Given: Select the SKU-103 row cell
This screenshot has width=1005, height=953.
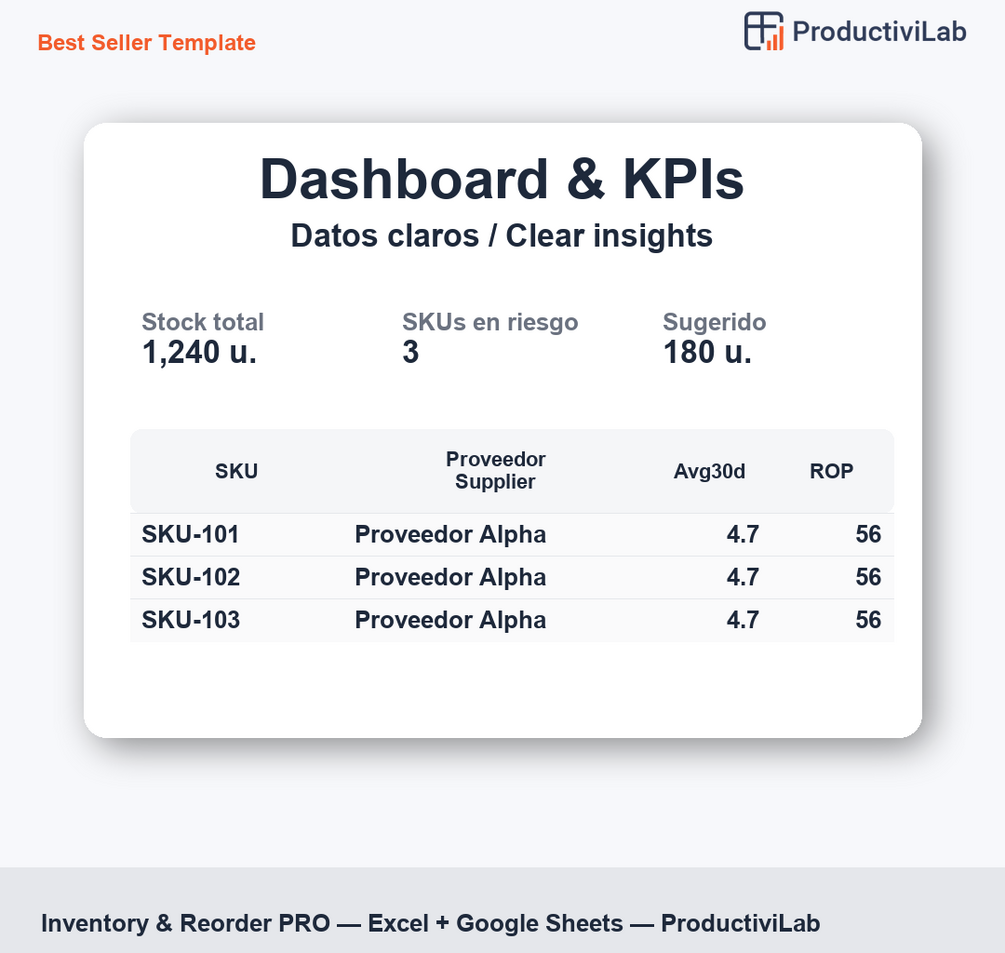Looking at the screenshot, I should pyautogui.click(x=191, y=620).
